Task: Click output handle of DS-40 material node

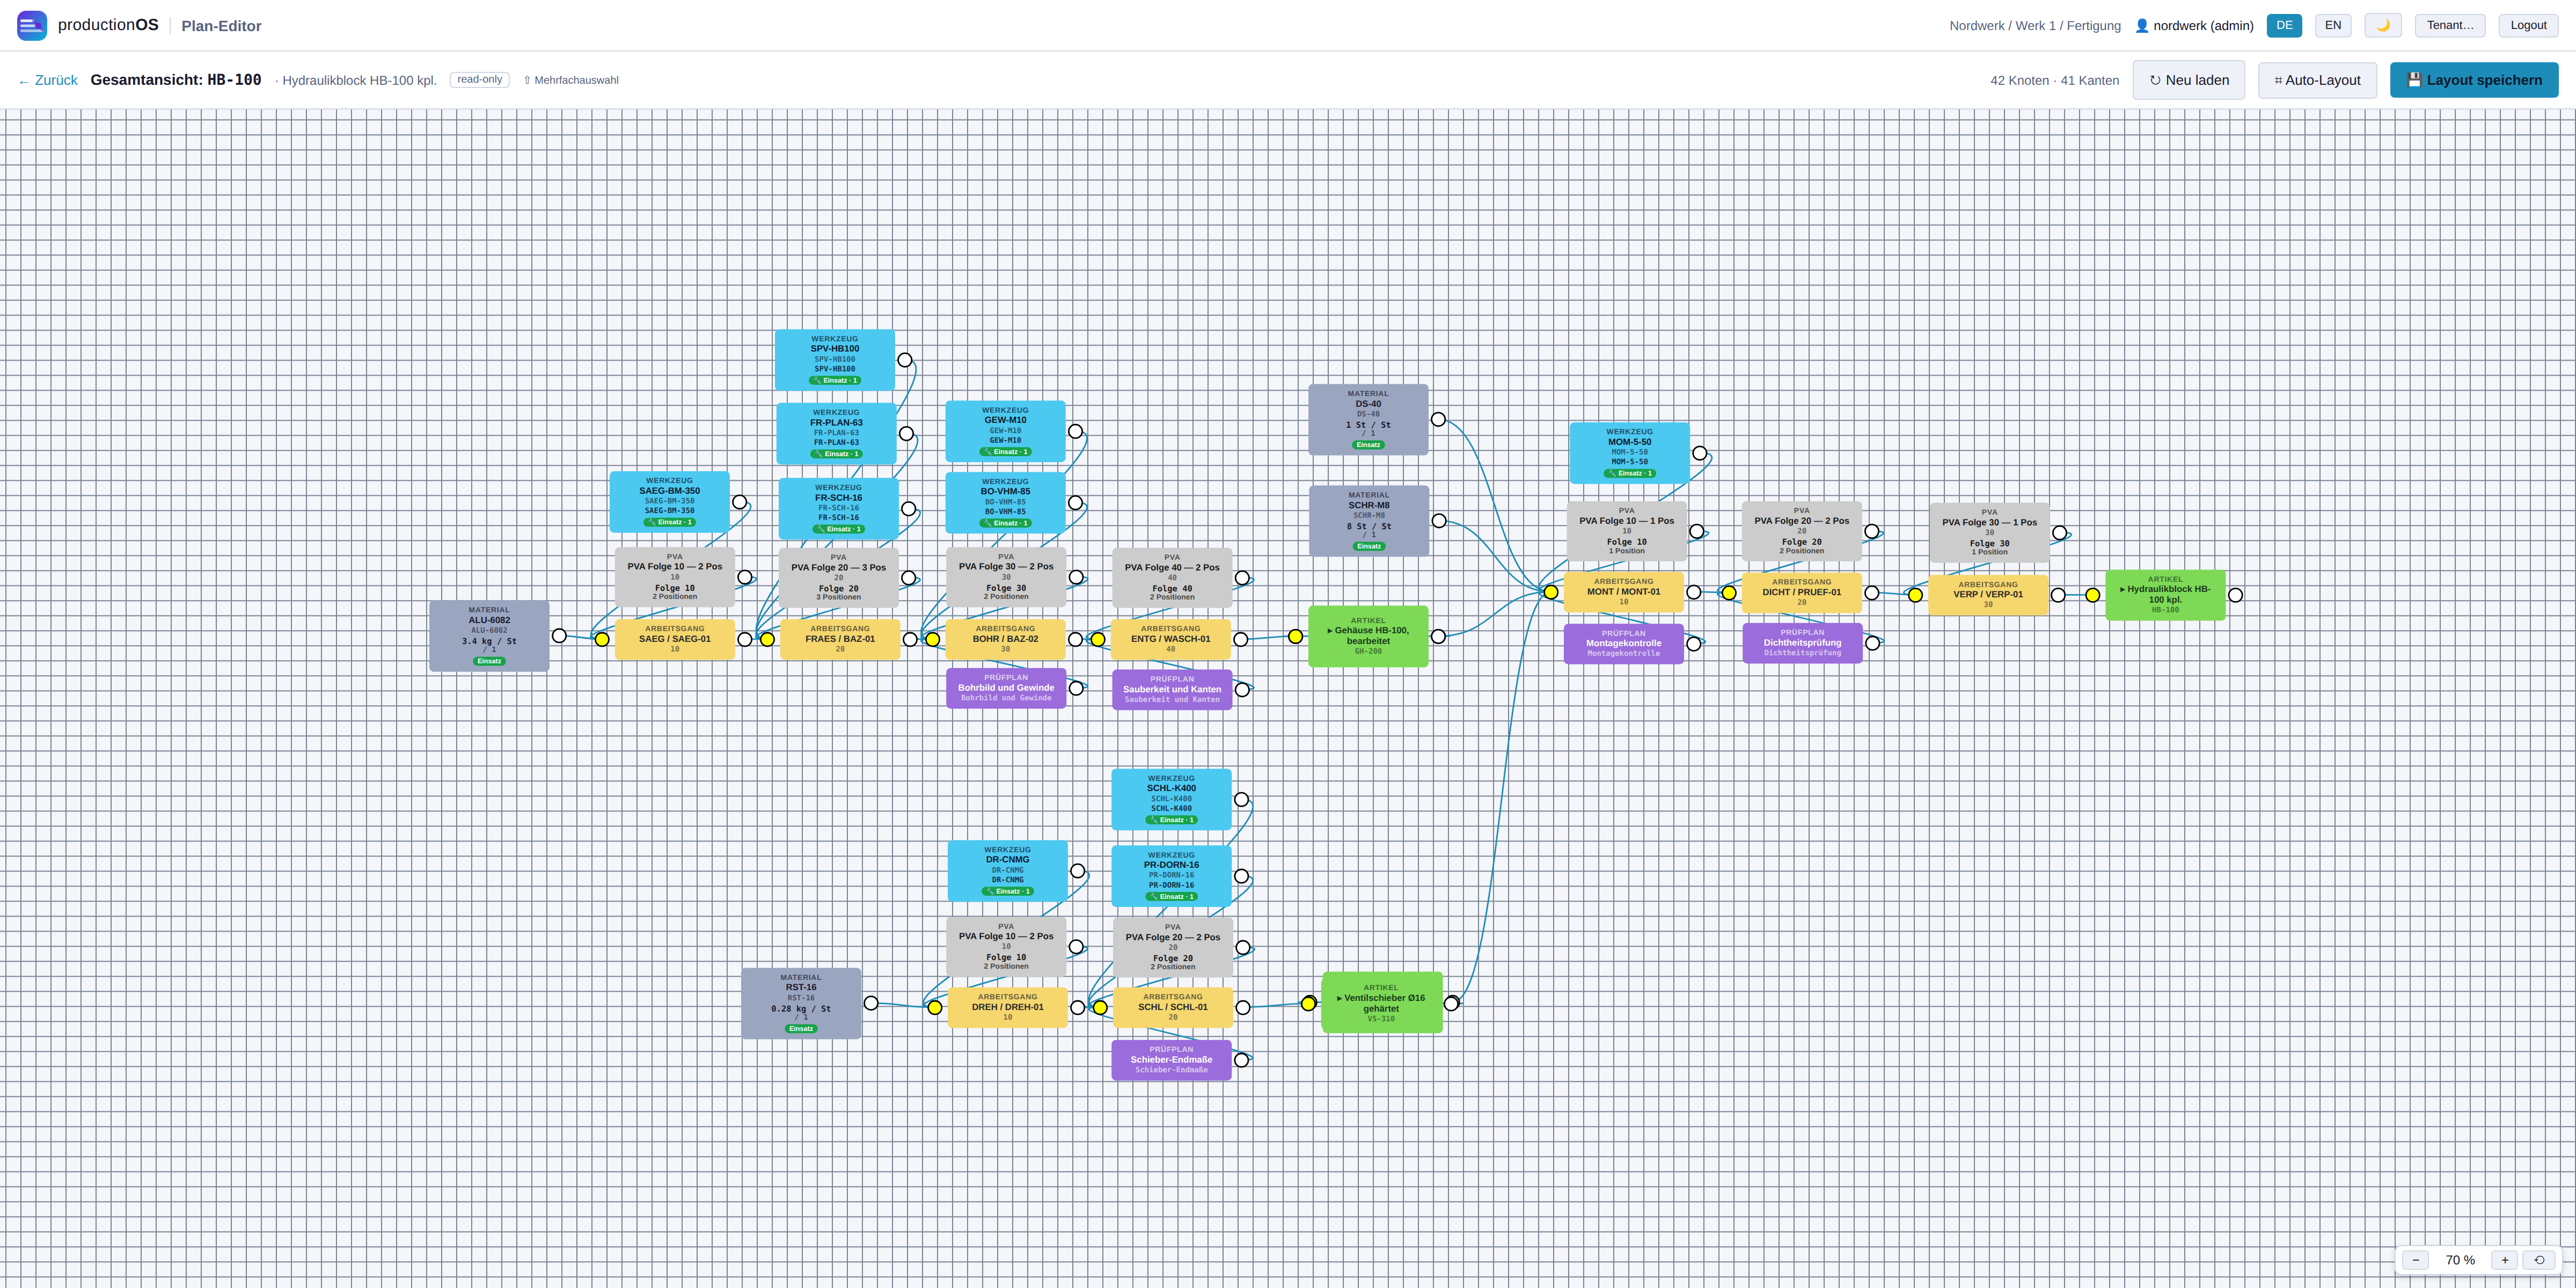Action: coord(1438,420)
